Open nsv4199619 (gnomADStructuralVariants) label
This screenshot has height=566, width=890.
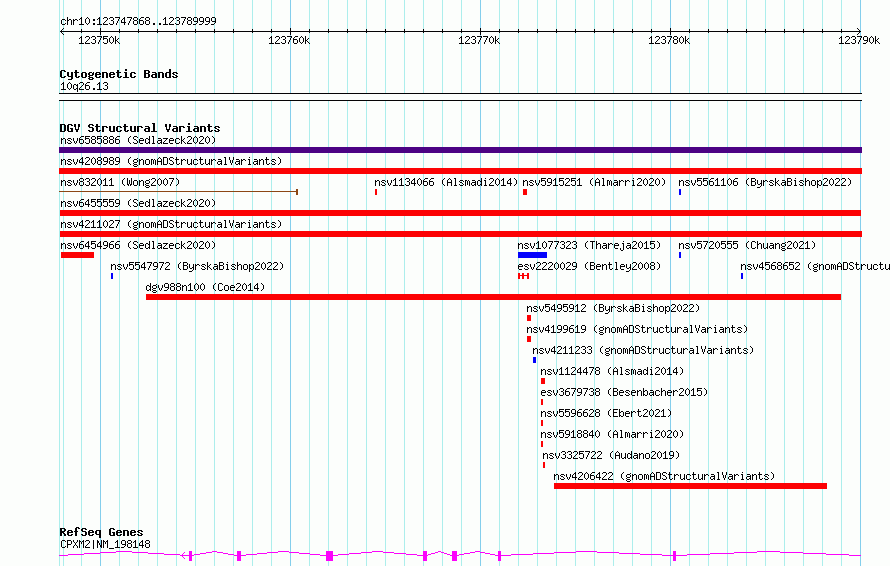[637, 329]
